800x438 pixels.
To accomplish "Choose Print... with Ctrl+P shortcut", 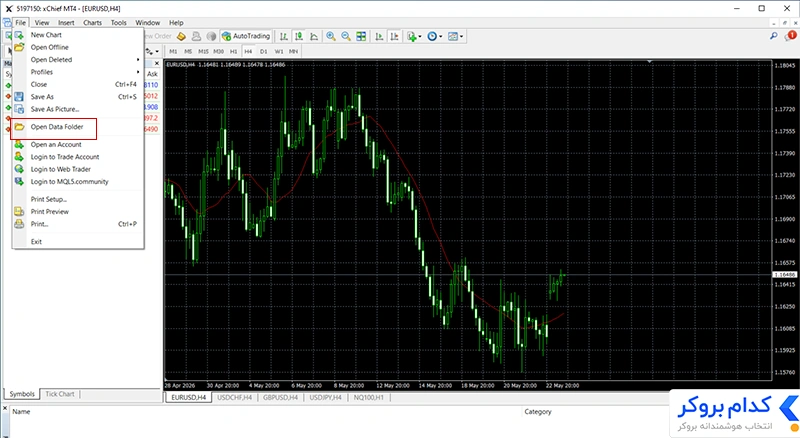I will point(78,224).
